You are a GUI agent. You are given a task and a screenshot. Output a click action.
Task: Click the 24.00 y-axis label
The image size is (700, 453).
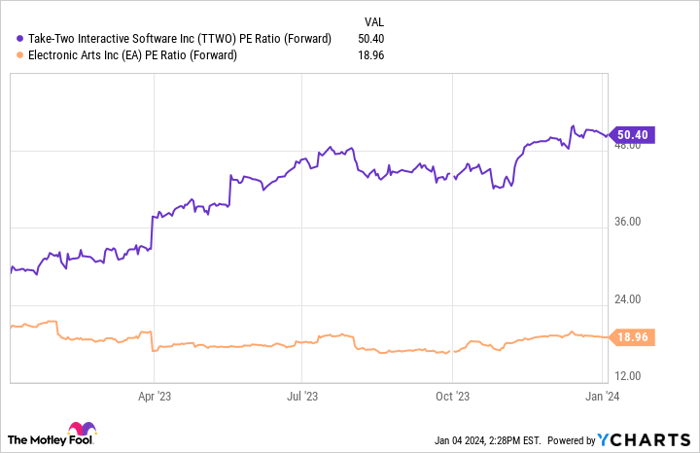628,299
